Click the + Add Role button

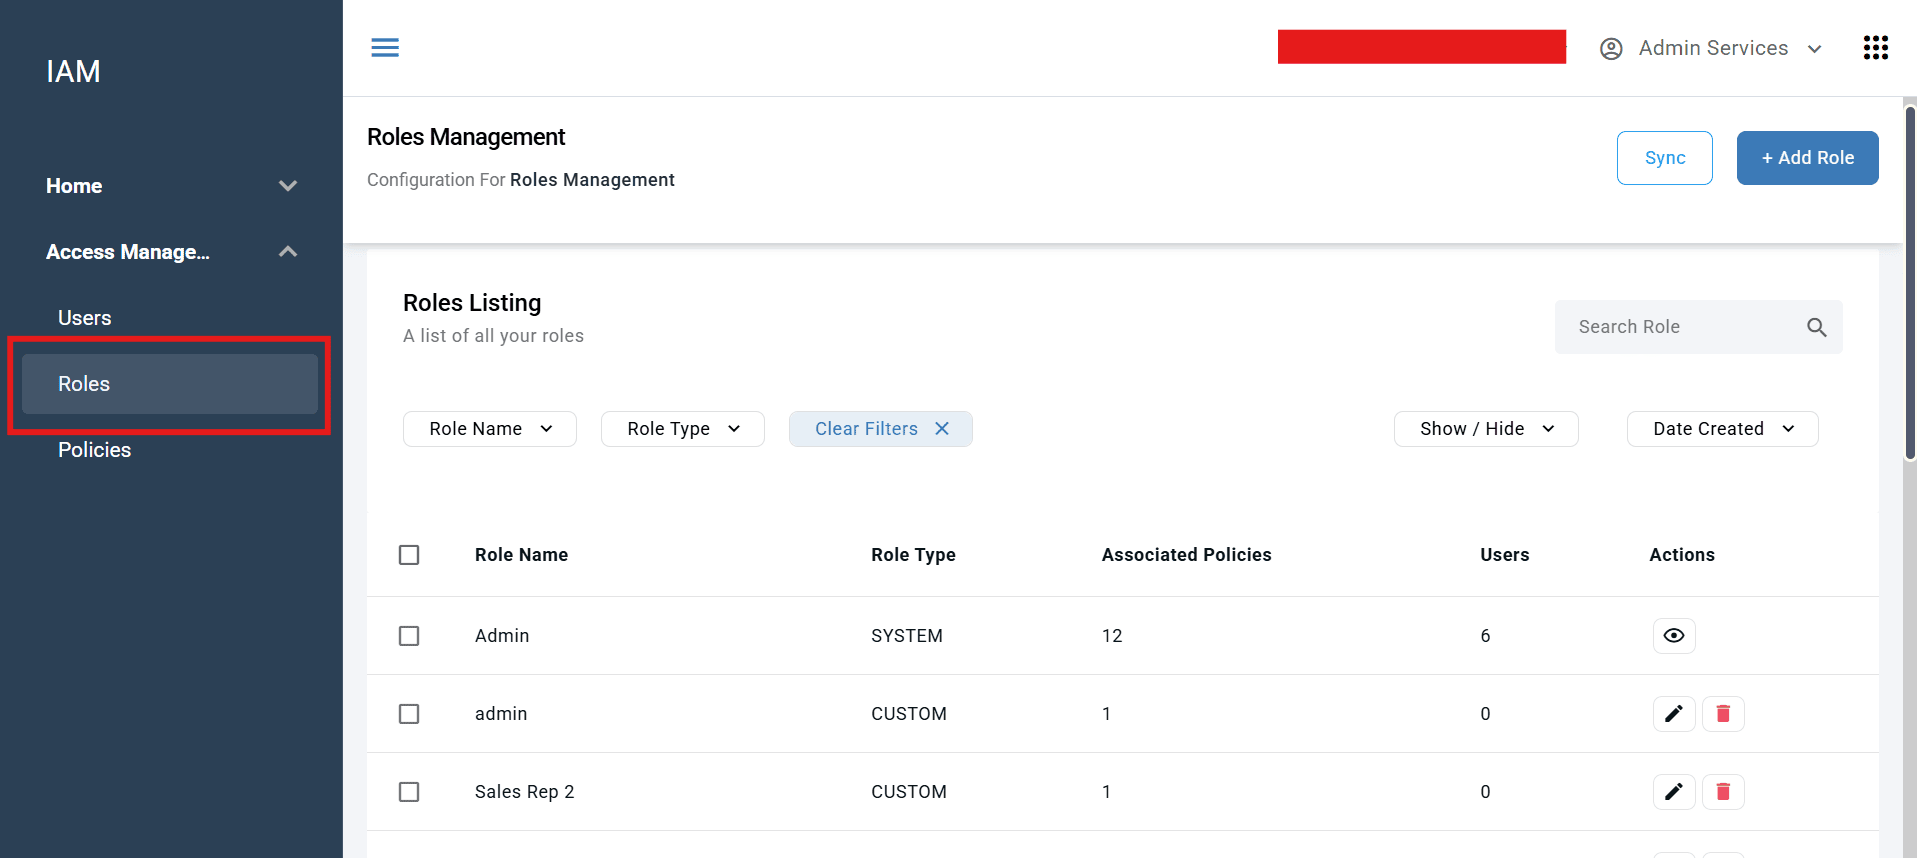1807,158
